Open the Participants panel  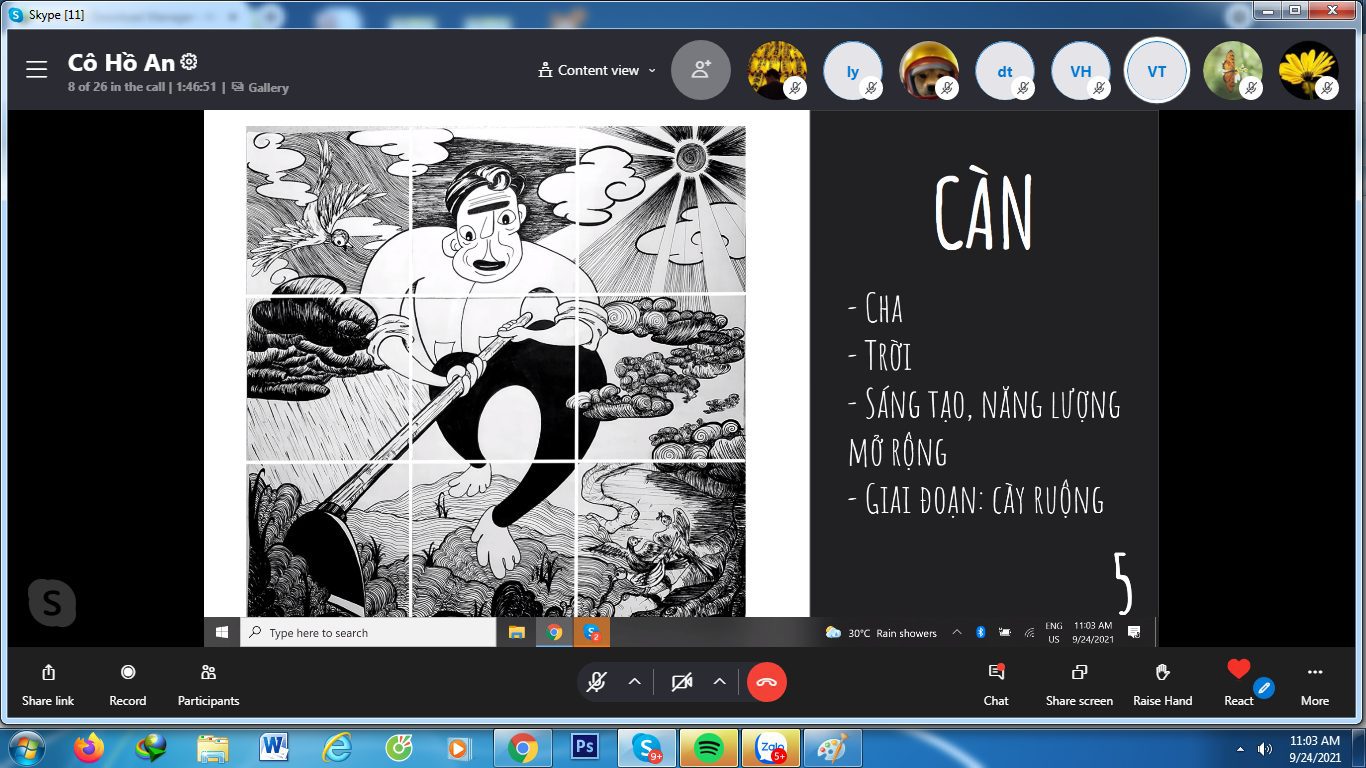coord(208,673)
